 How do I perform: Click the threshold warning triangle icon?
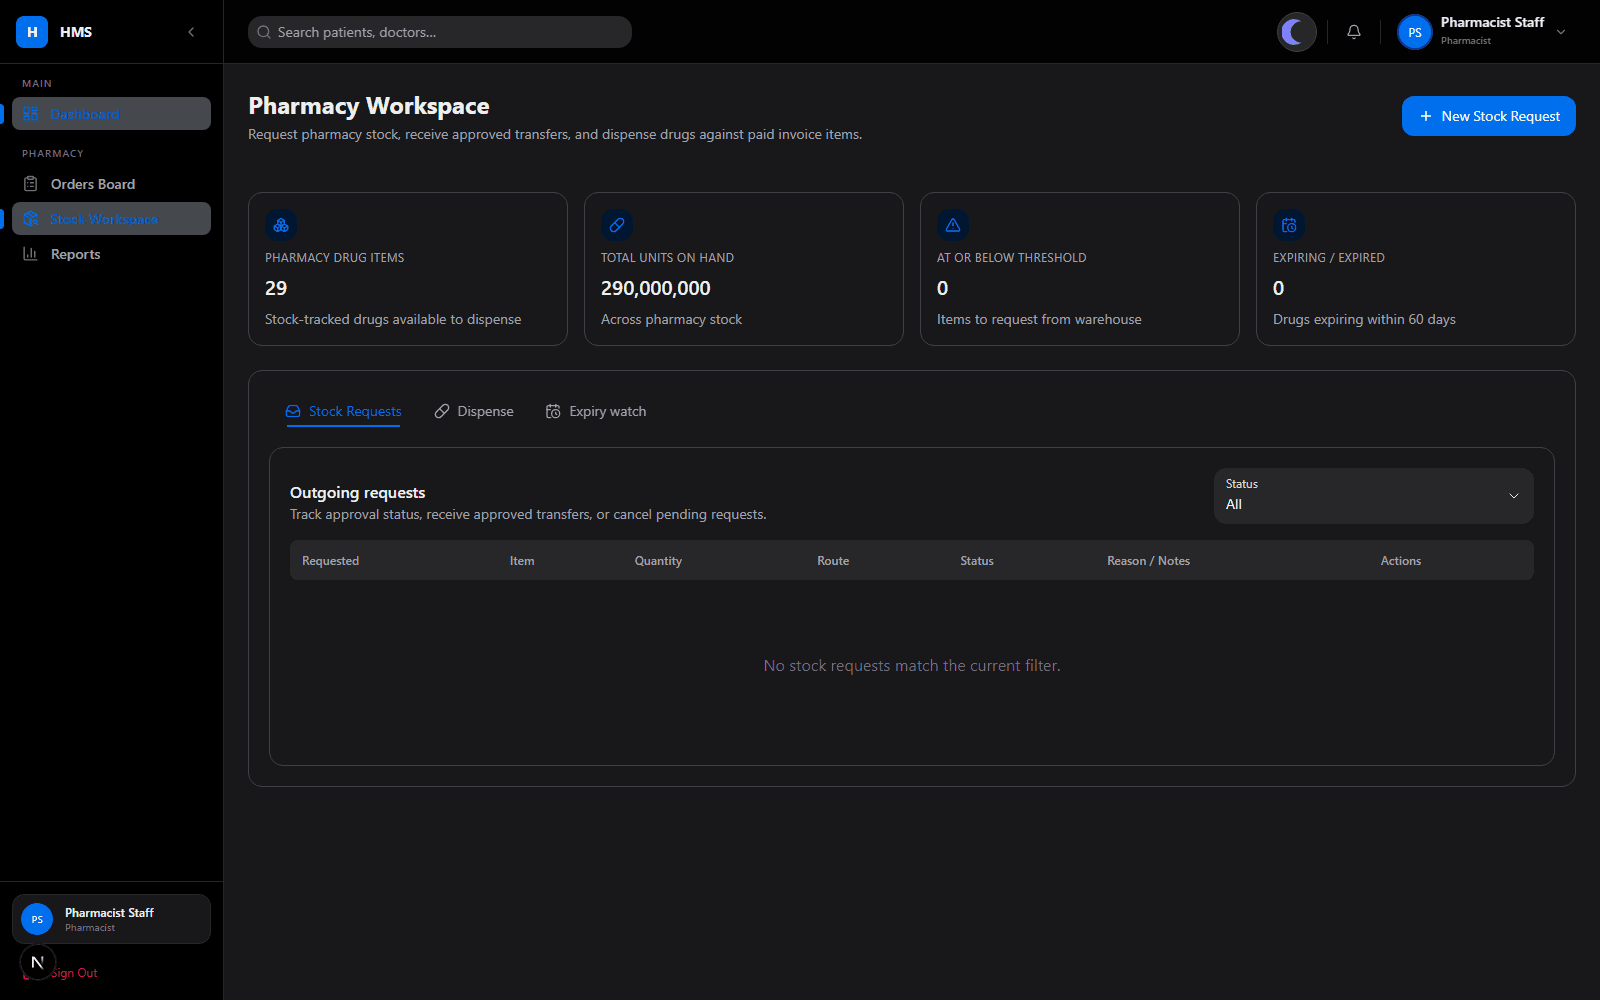pos(953,225)
